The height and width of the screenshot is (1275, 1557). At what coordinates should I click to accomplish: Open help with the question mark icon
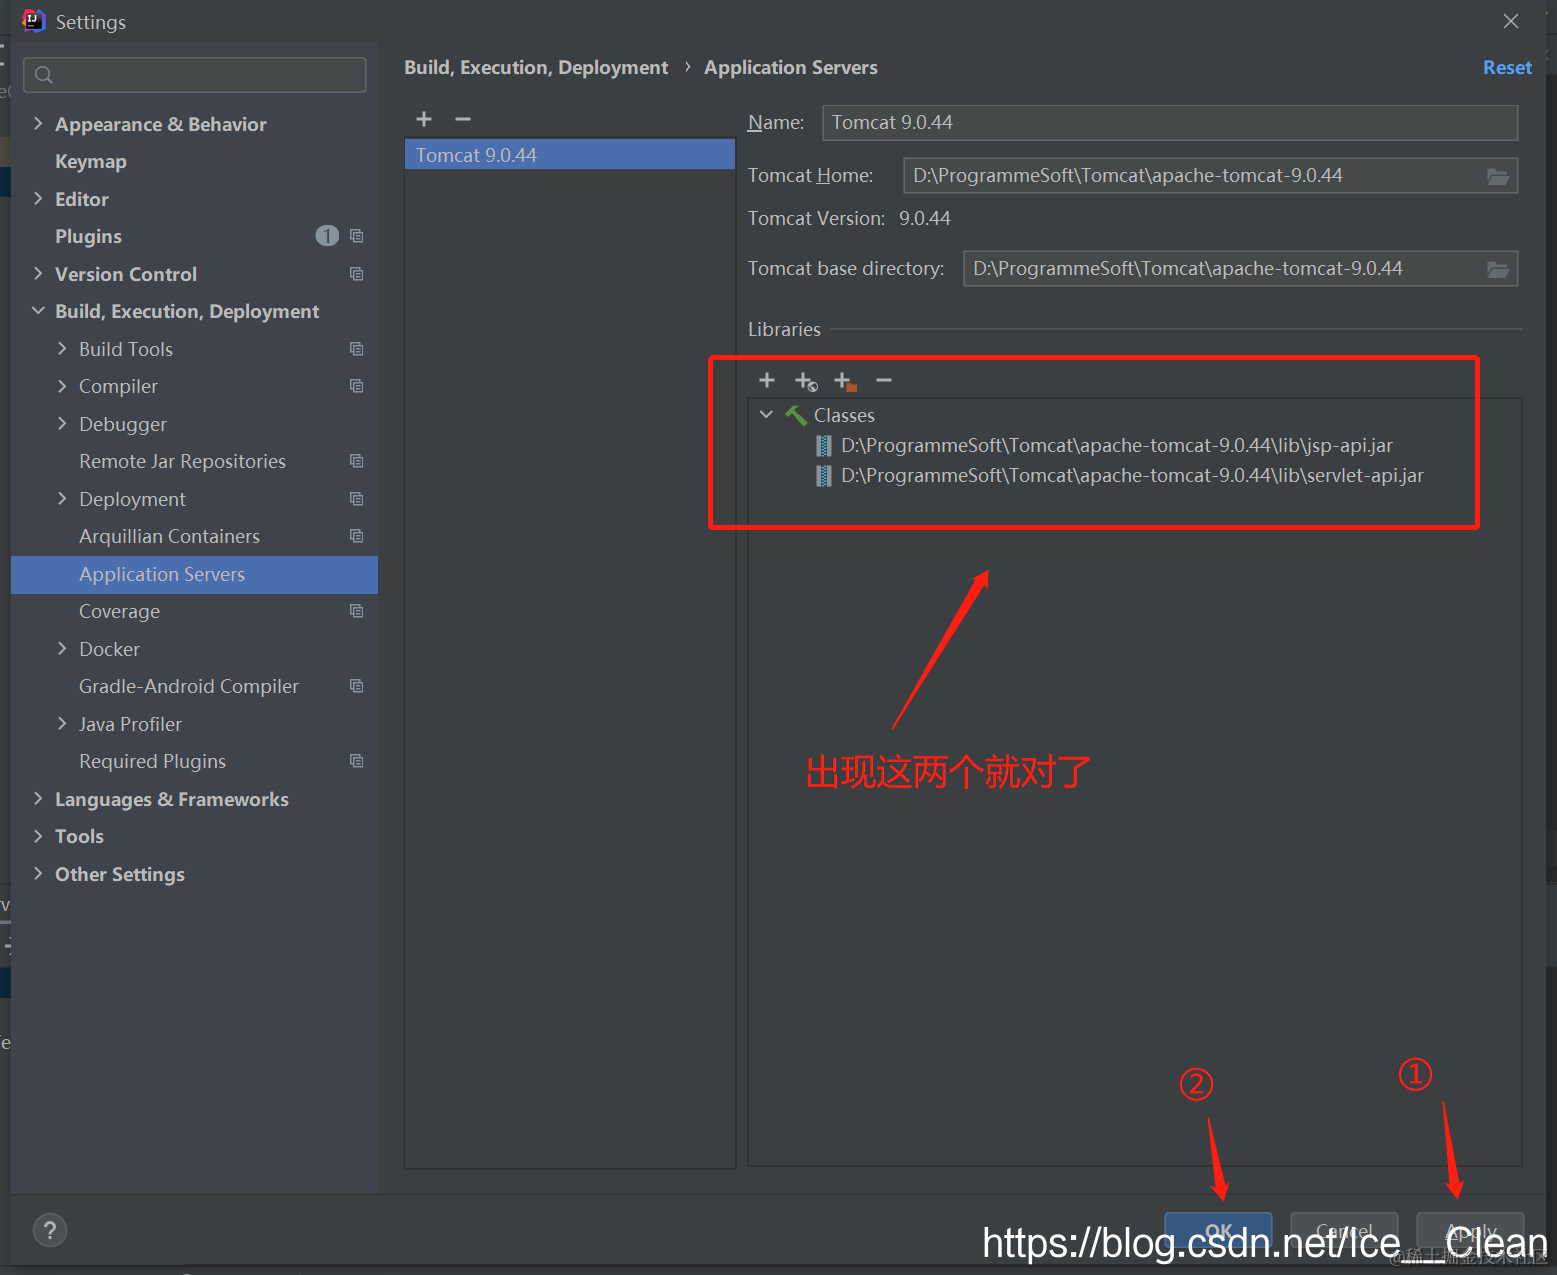50,1230
